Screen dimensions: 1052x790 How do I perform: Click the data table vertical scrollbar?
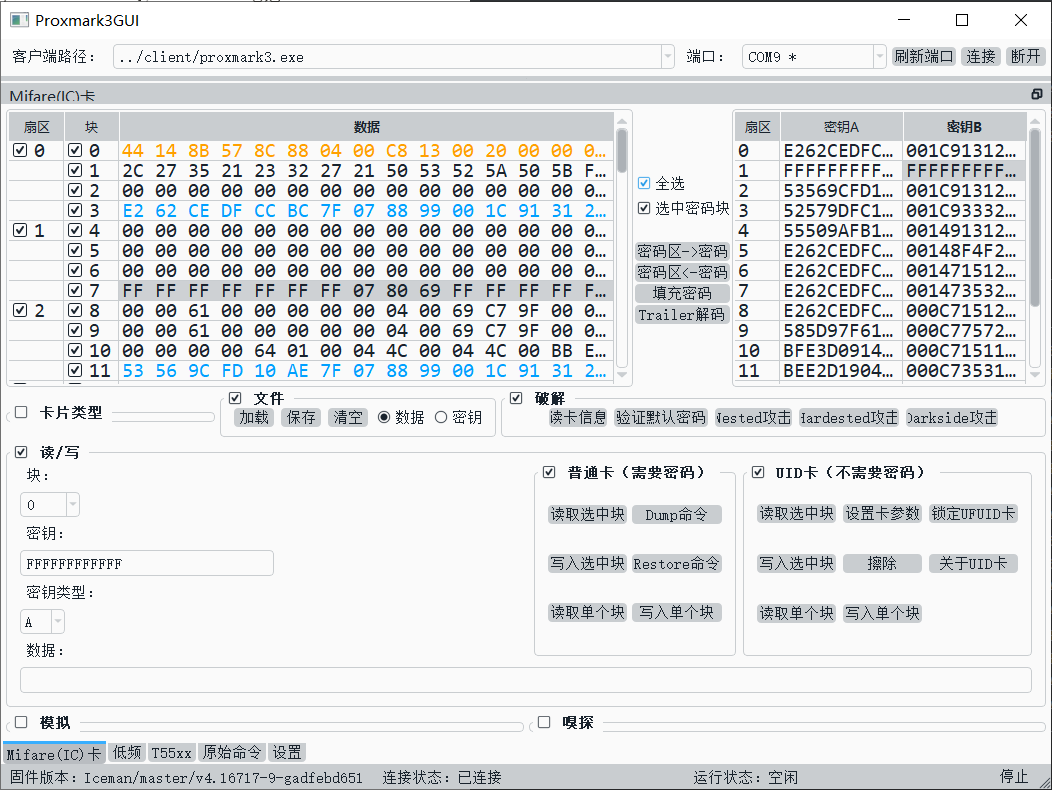pyautogui.click(x=622, y=250)
